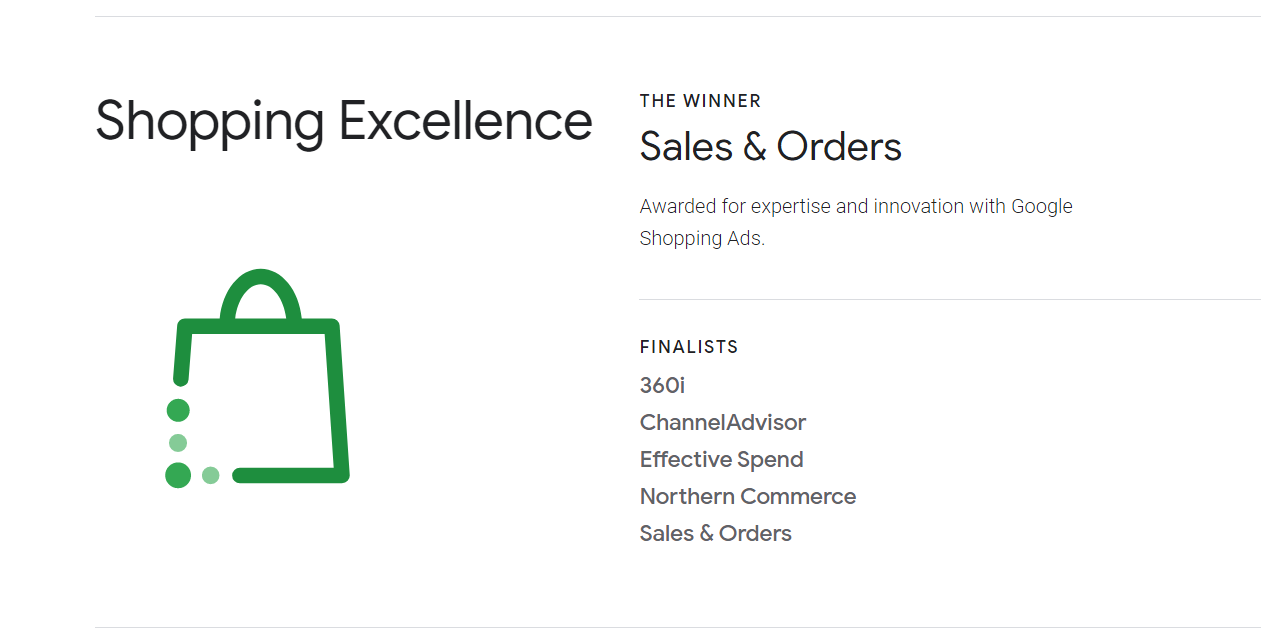Open the winner title Sales & Orders
1261x644 pixels.
(770, 147)
